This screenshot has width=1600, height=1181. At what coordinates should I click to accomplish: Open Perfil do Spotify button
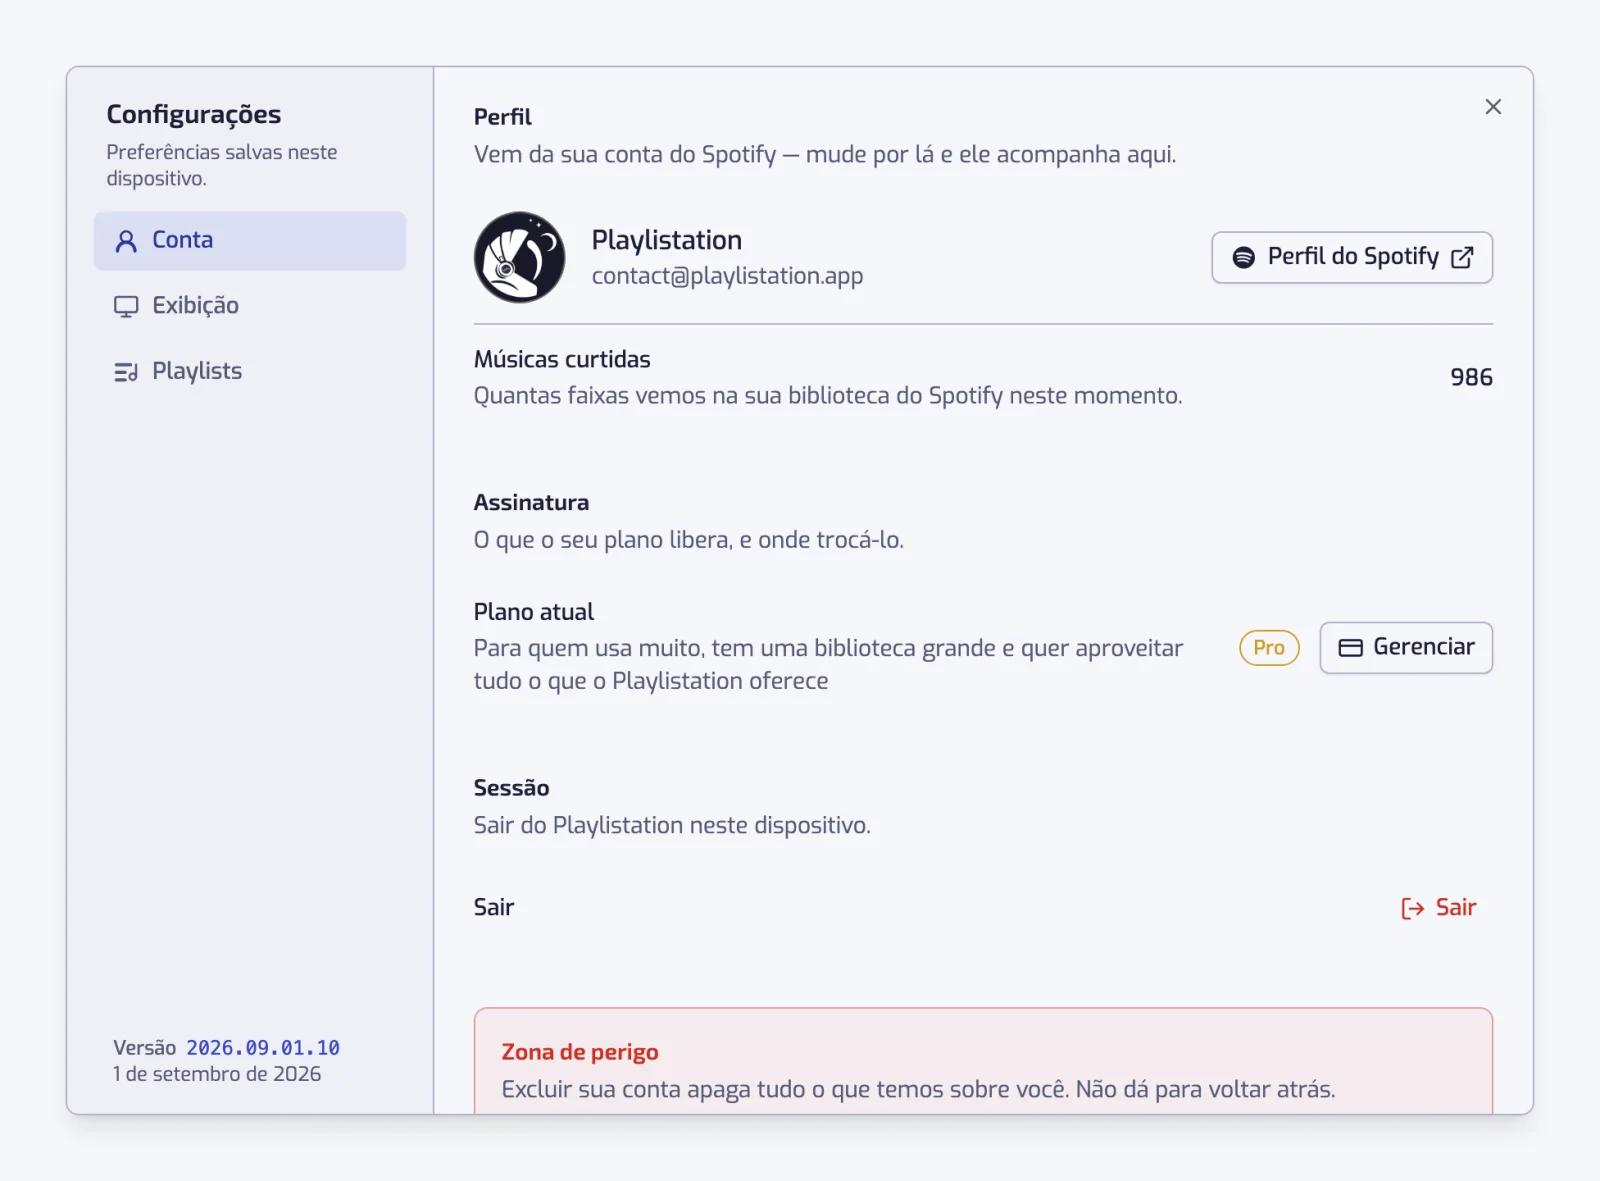click(1352, 258)
